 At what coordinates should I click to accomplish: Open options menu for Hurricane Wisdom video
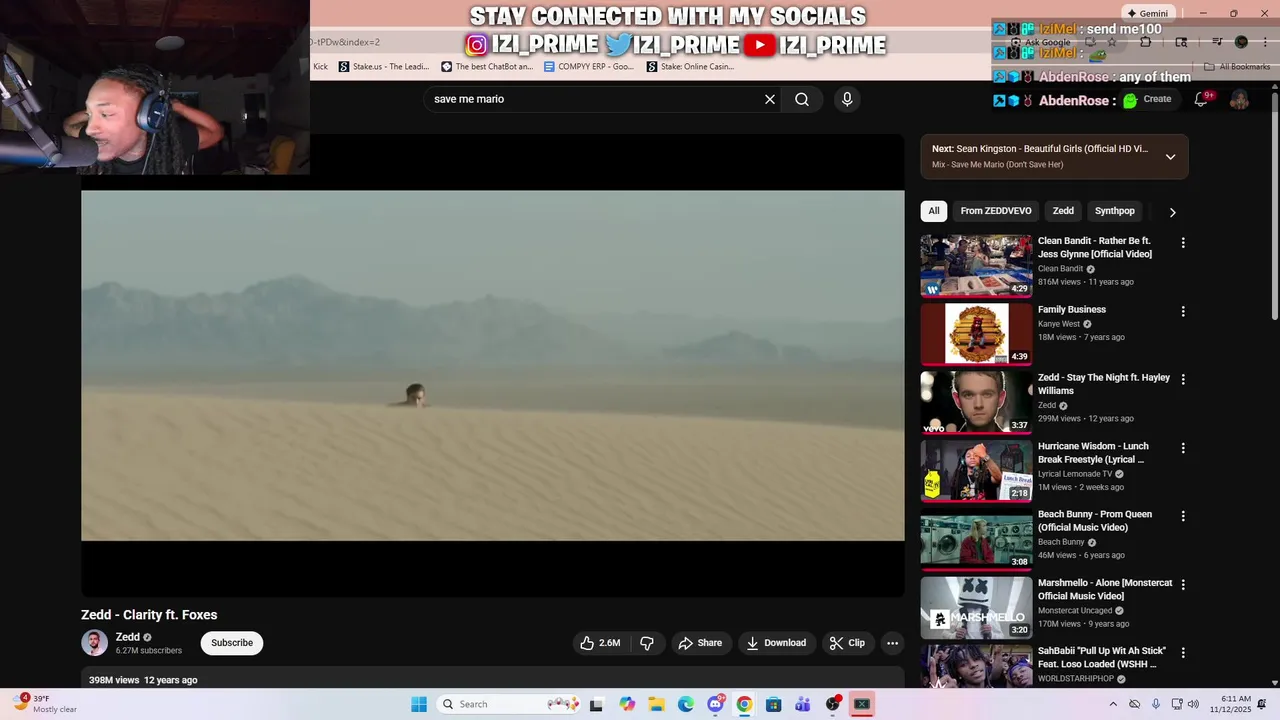click(x=1183, y=448)
